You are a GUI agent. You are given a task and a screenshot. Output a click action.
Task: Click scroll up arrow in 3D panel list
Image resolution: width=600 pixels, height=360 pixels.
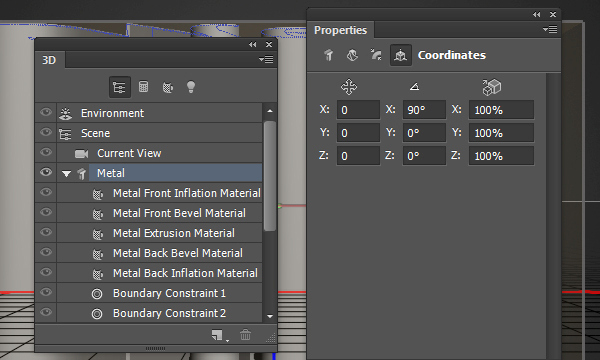(x=270, y=111)
